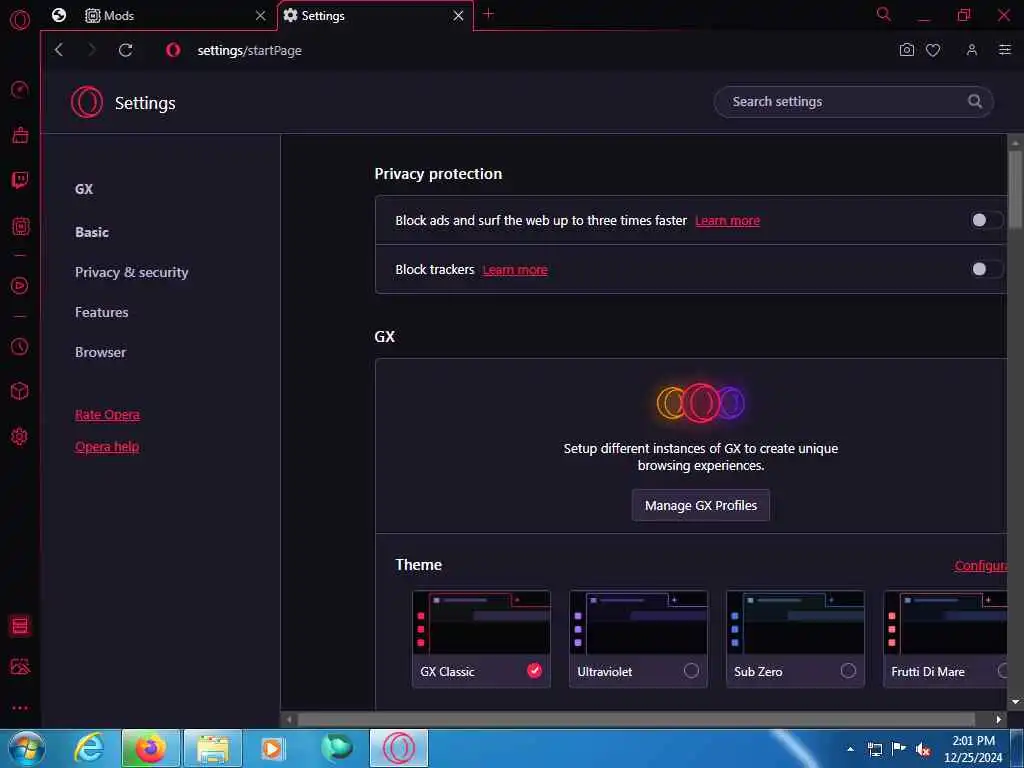The height and width of the screenshot is (768, 1024).
Task: Close the Settings tab
Action: coord(458,16)
